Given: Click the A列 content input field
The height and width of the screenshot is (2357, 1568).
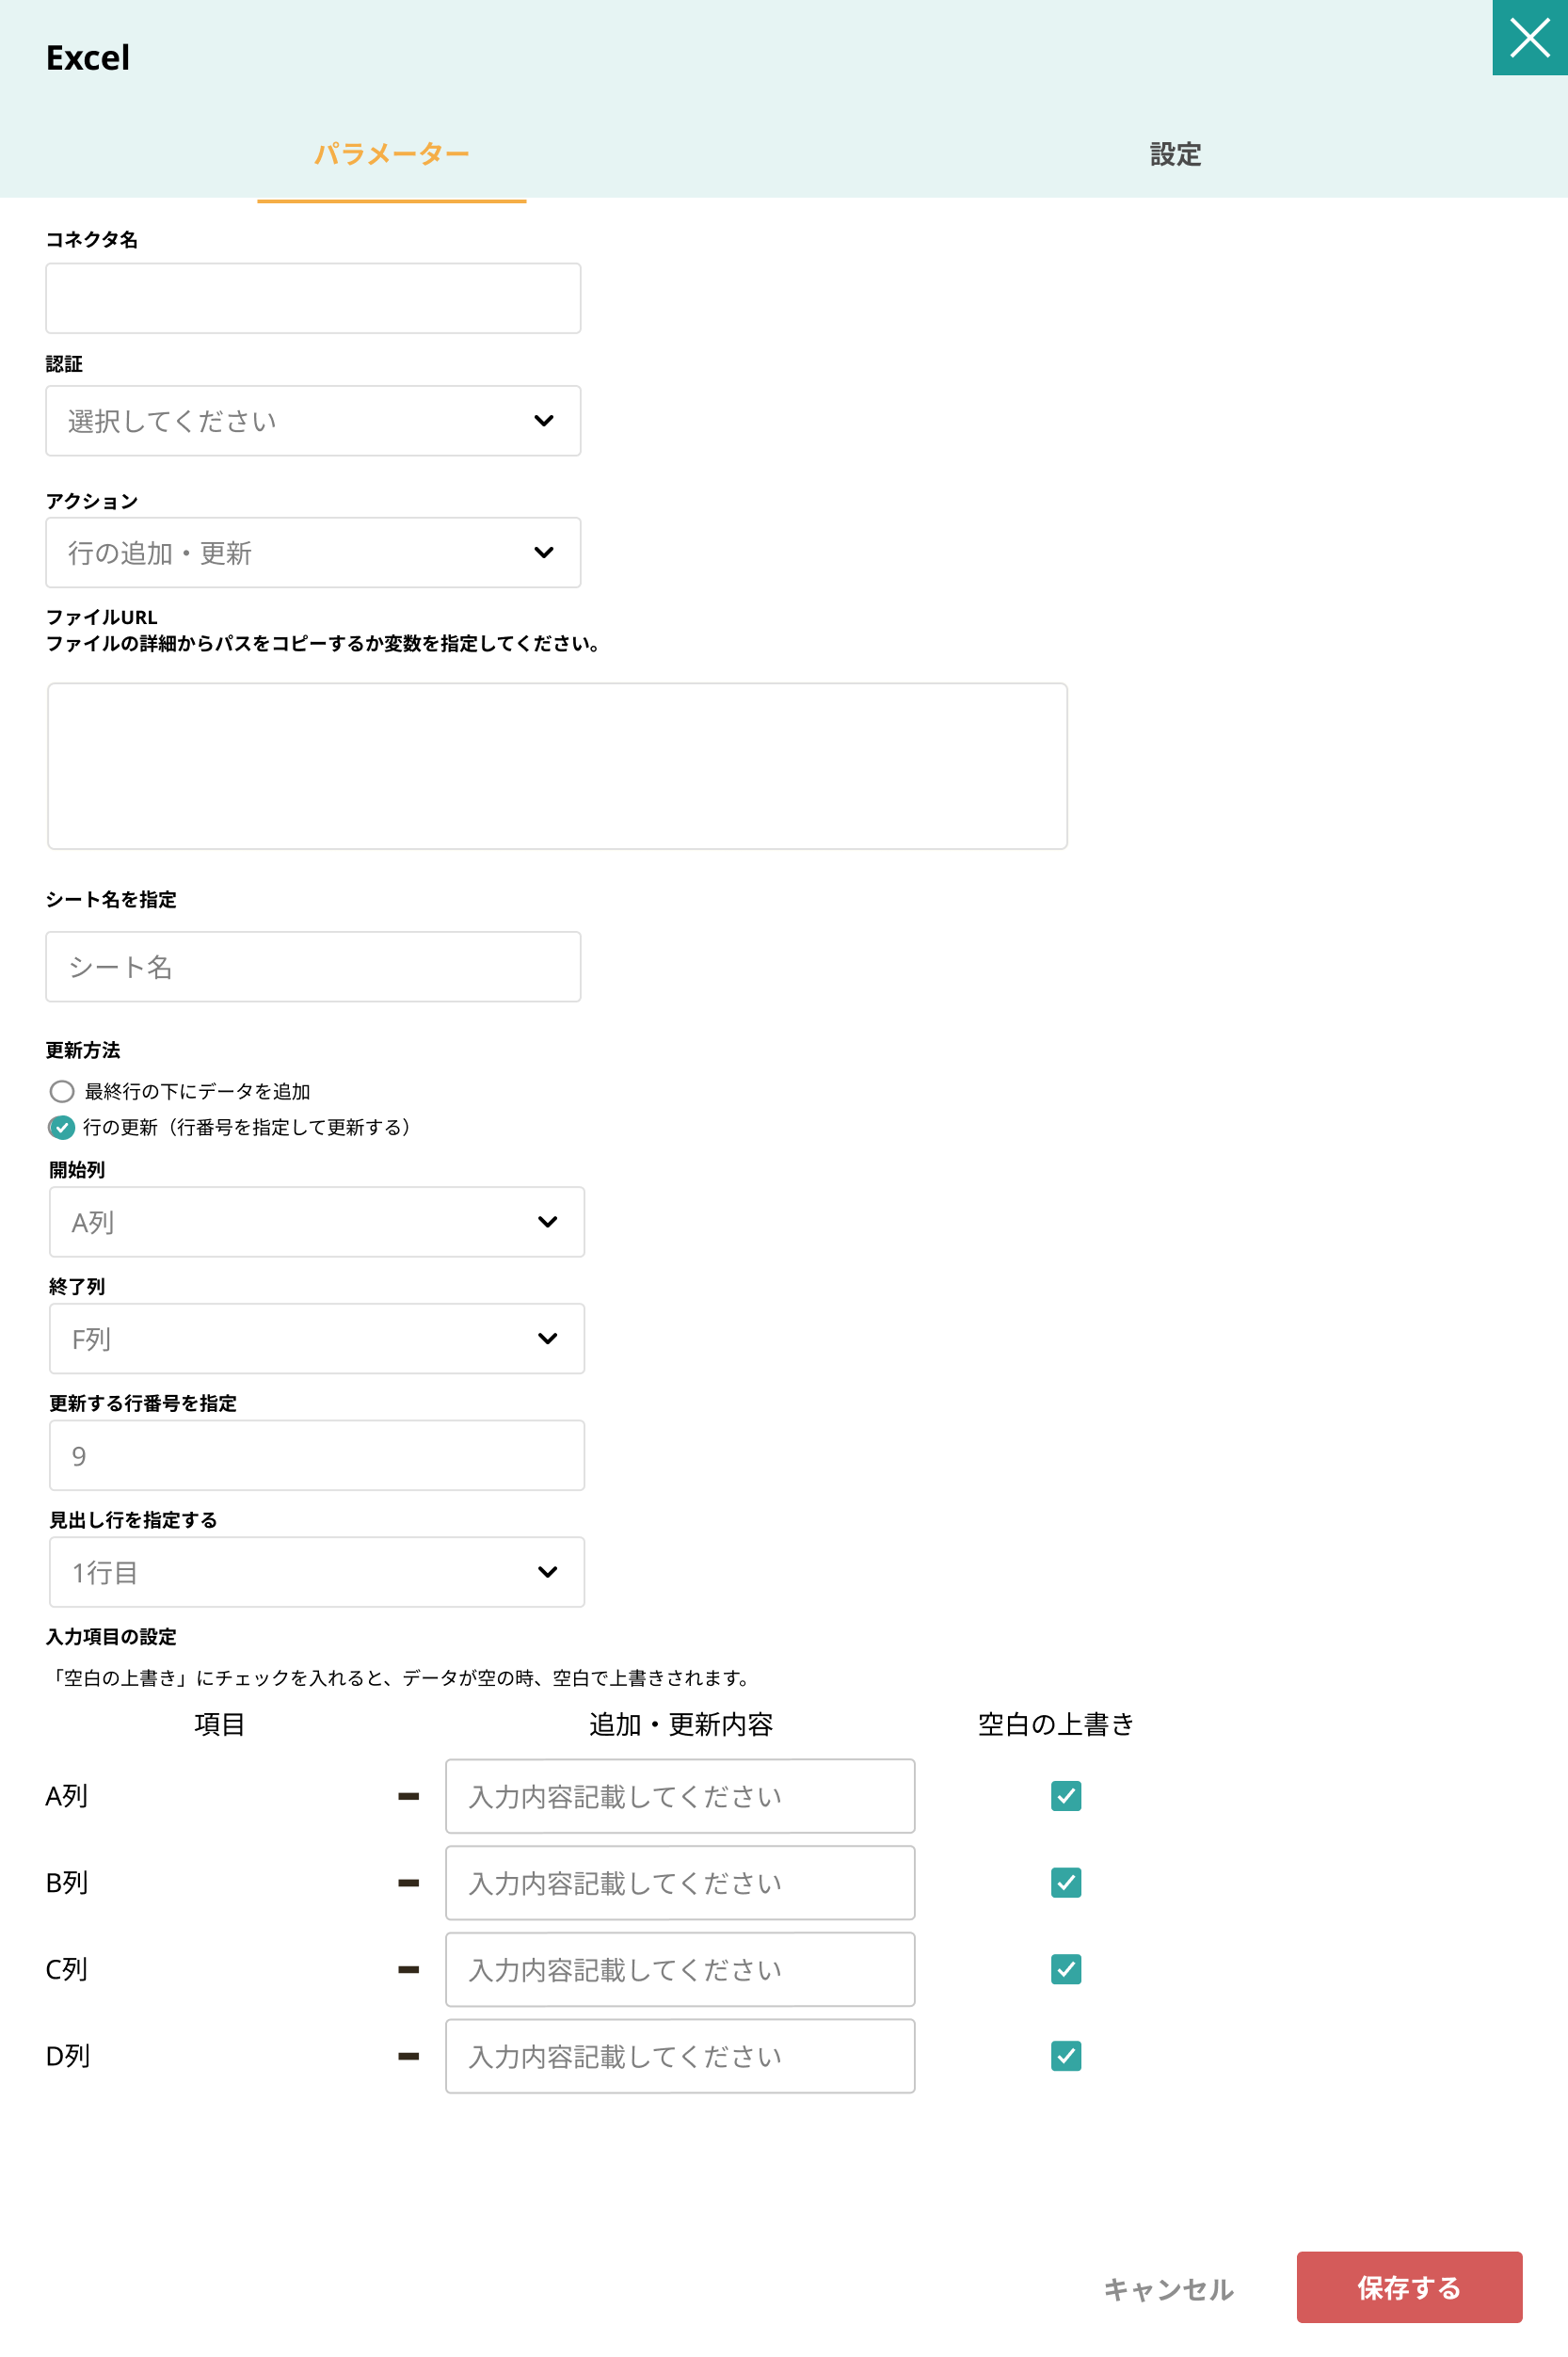Looking at the screenshot, I should [680, 1797].
